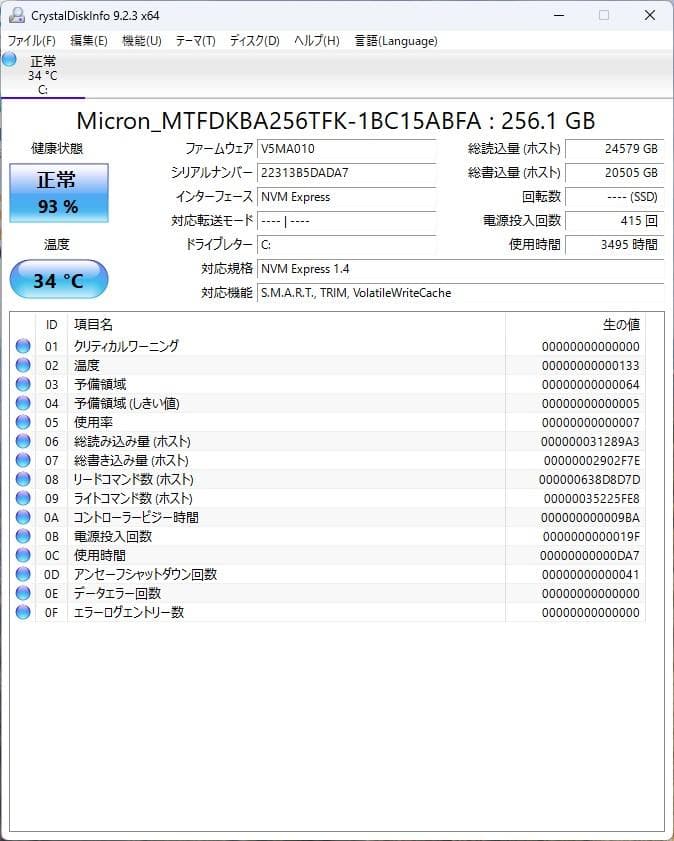Open the ファイル(F) menu
Viewport: 674px width, 841px height.
coord(32,41)
